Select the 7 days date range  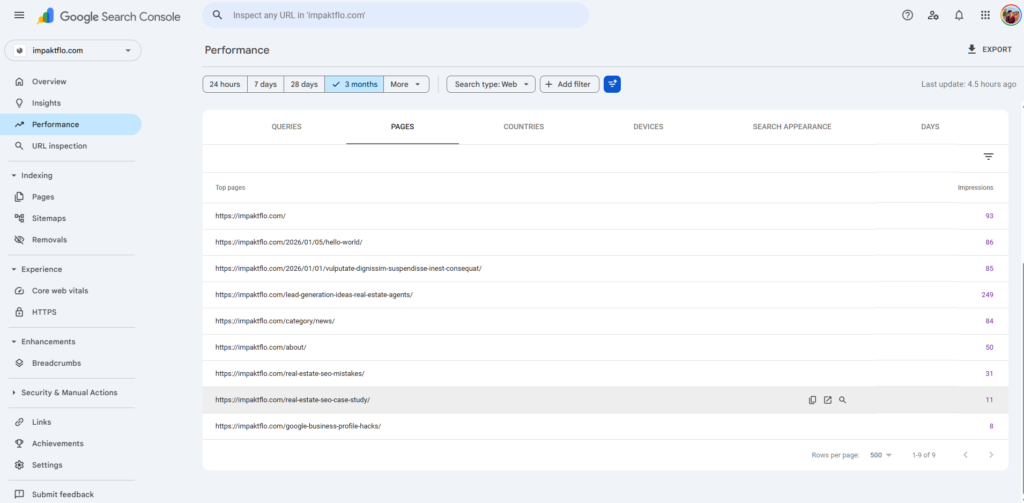click(266, 84)
